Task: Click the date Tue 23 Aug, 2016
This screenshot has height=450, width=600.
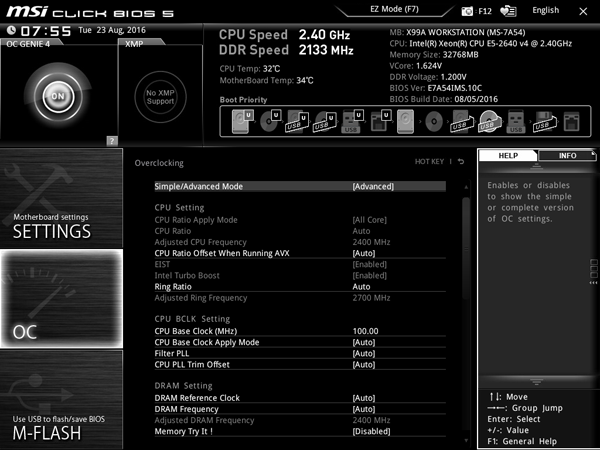Action: (112, 30)
